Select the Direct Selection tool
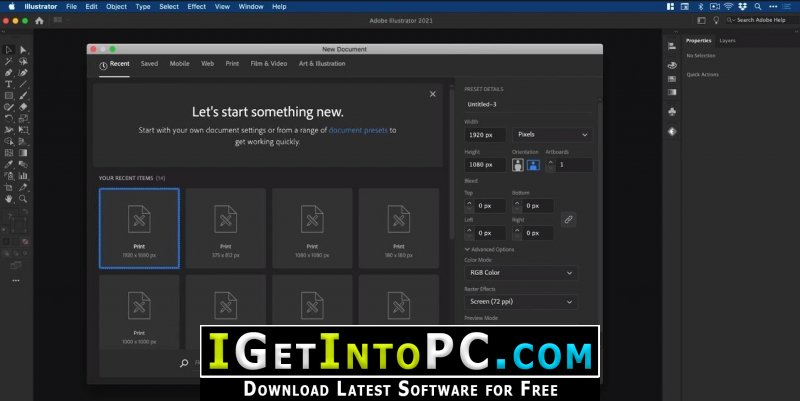 coord(23,49)
